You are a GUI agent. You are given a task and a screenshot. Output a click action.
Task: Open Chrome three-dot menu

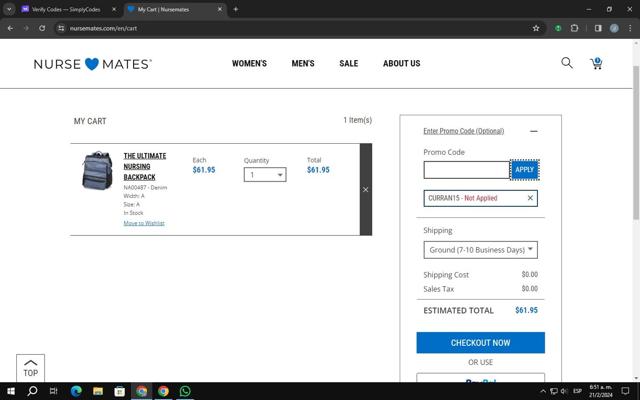coord(630,28)
